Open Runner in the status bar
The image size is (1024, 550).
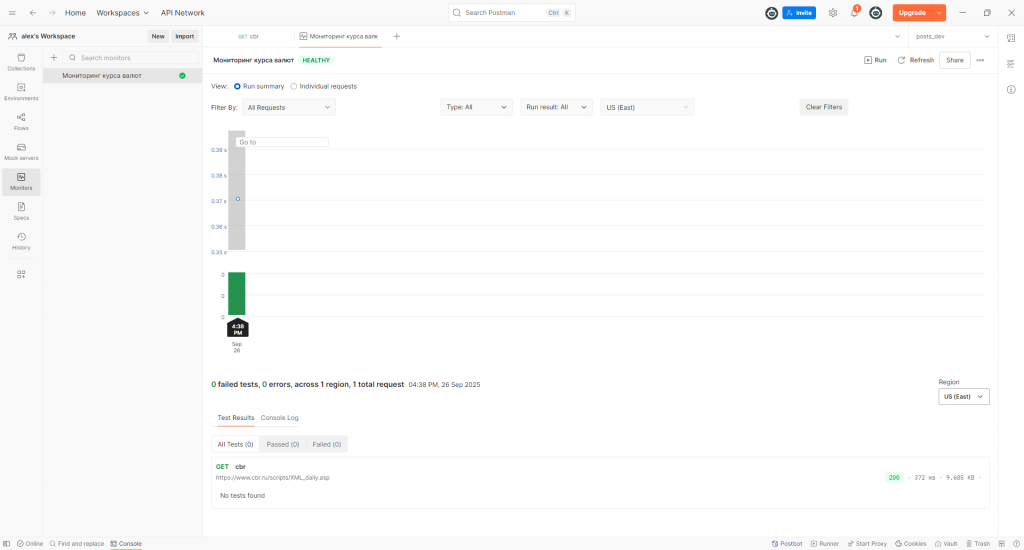[x=825, y=543]
